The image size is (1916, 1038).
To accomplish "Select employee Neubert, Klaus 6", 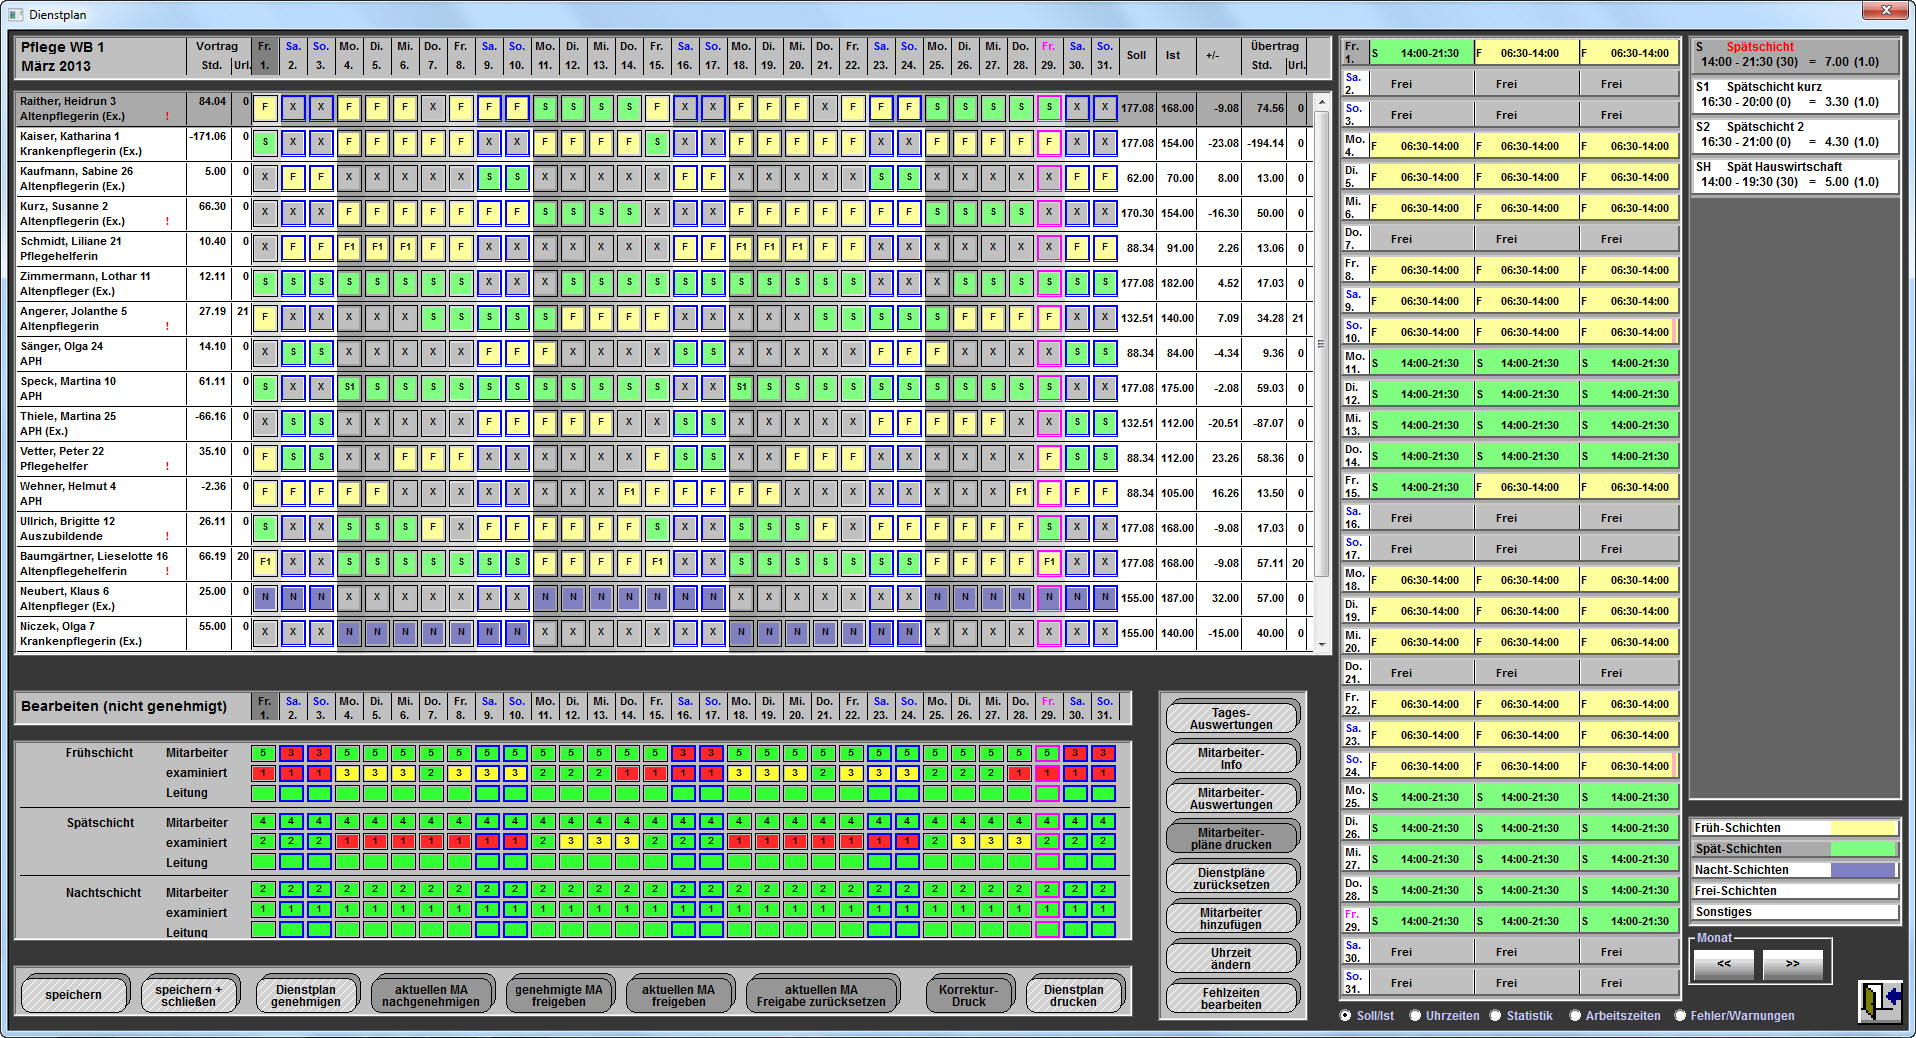I will coord(100,599).
